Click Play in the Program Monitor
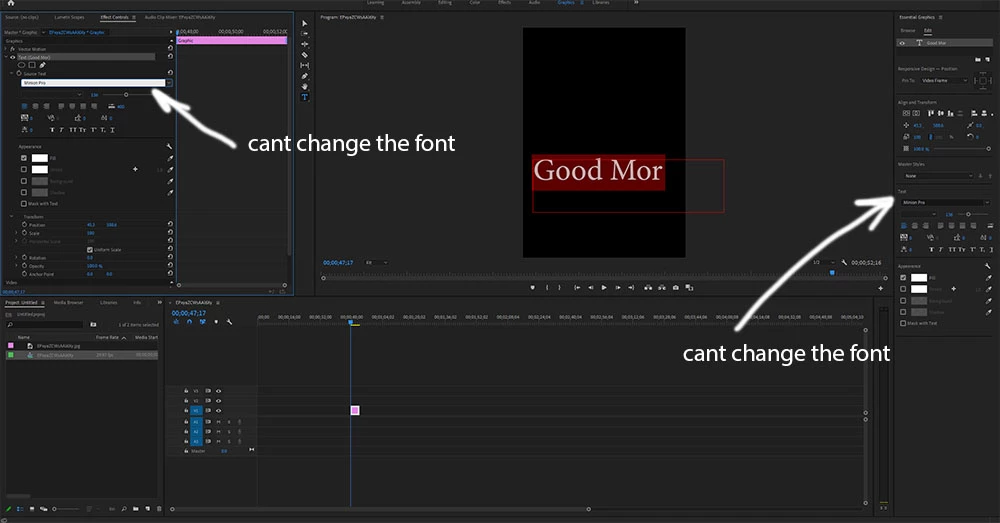This screenshot has width=1000, height=523. 604,288
